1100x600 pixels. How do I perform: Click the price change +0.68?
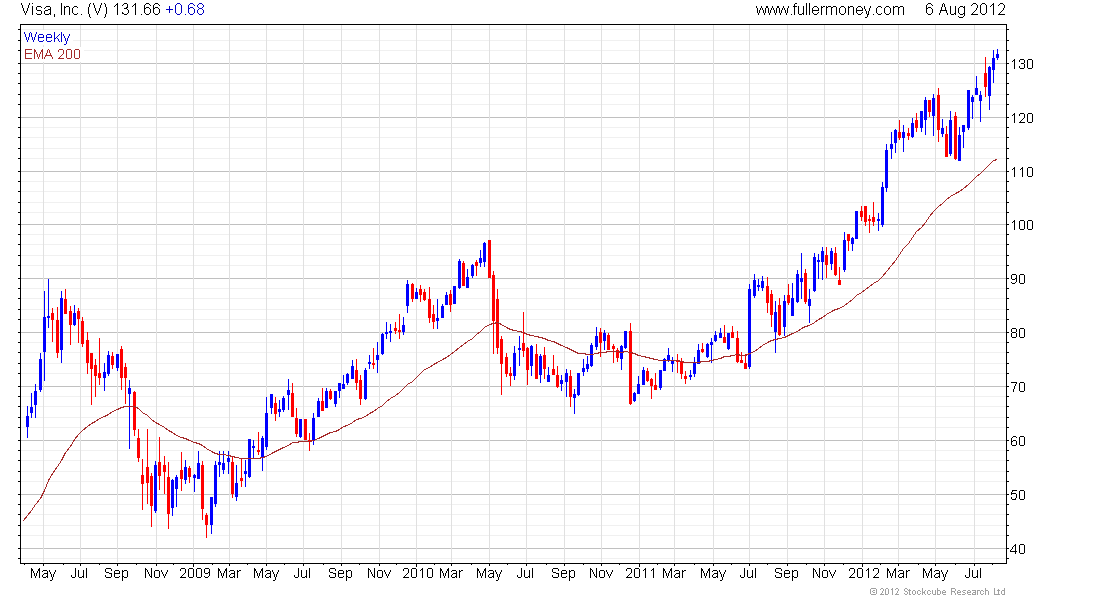pos(185,10)
